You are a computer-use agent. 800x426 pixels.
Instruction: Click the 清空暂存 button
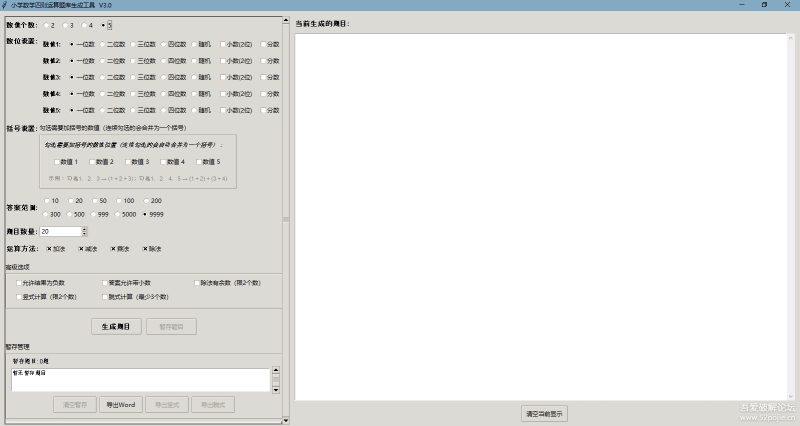75,405
